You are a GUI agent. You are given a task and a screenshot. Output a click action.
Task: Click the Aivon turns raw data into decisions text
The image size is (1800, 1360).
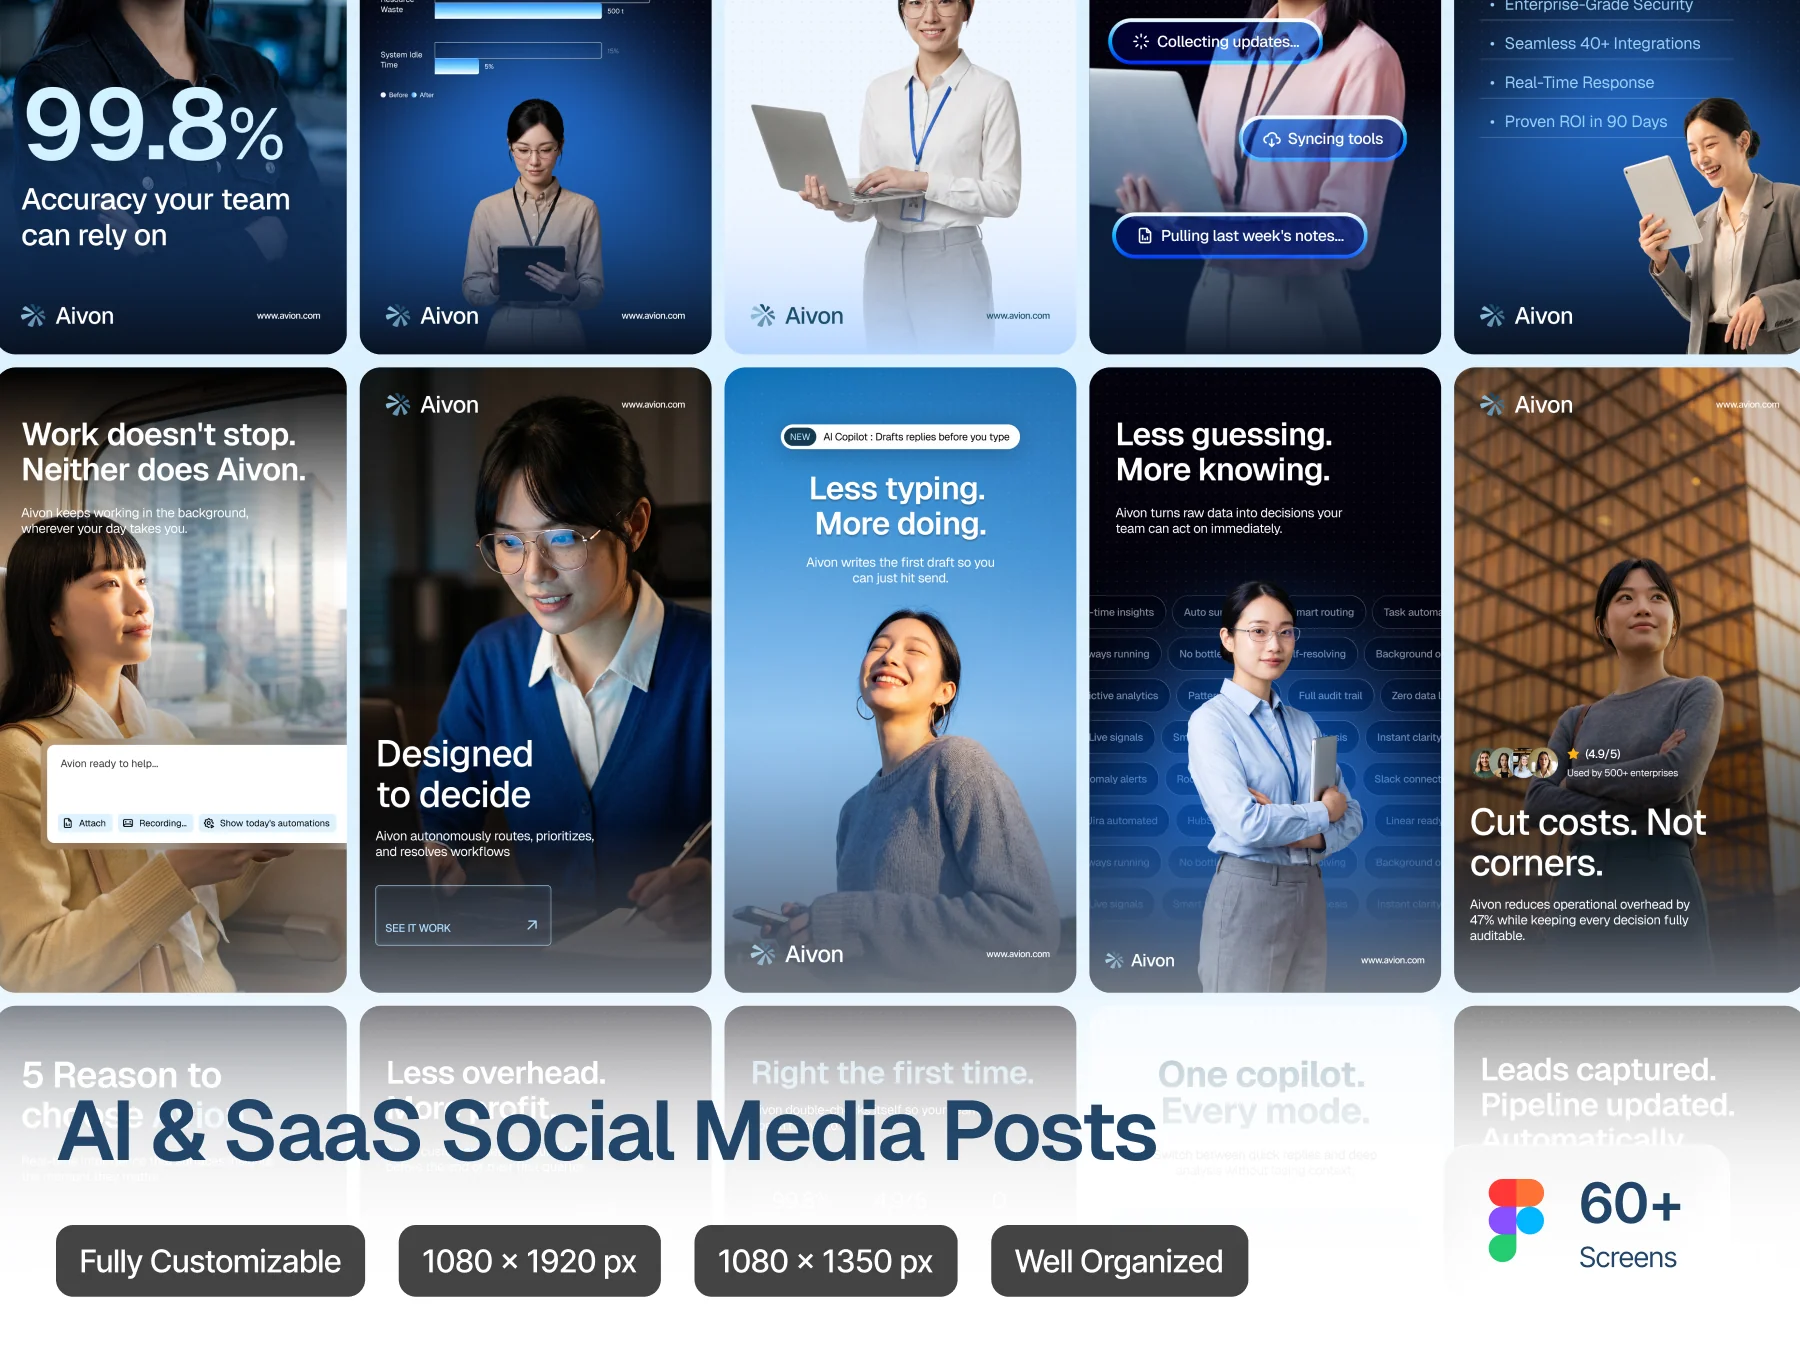click(x=1229, y=521)
